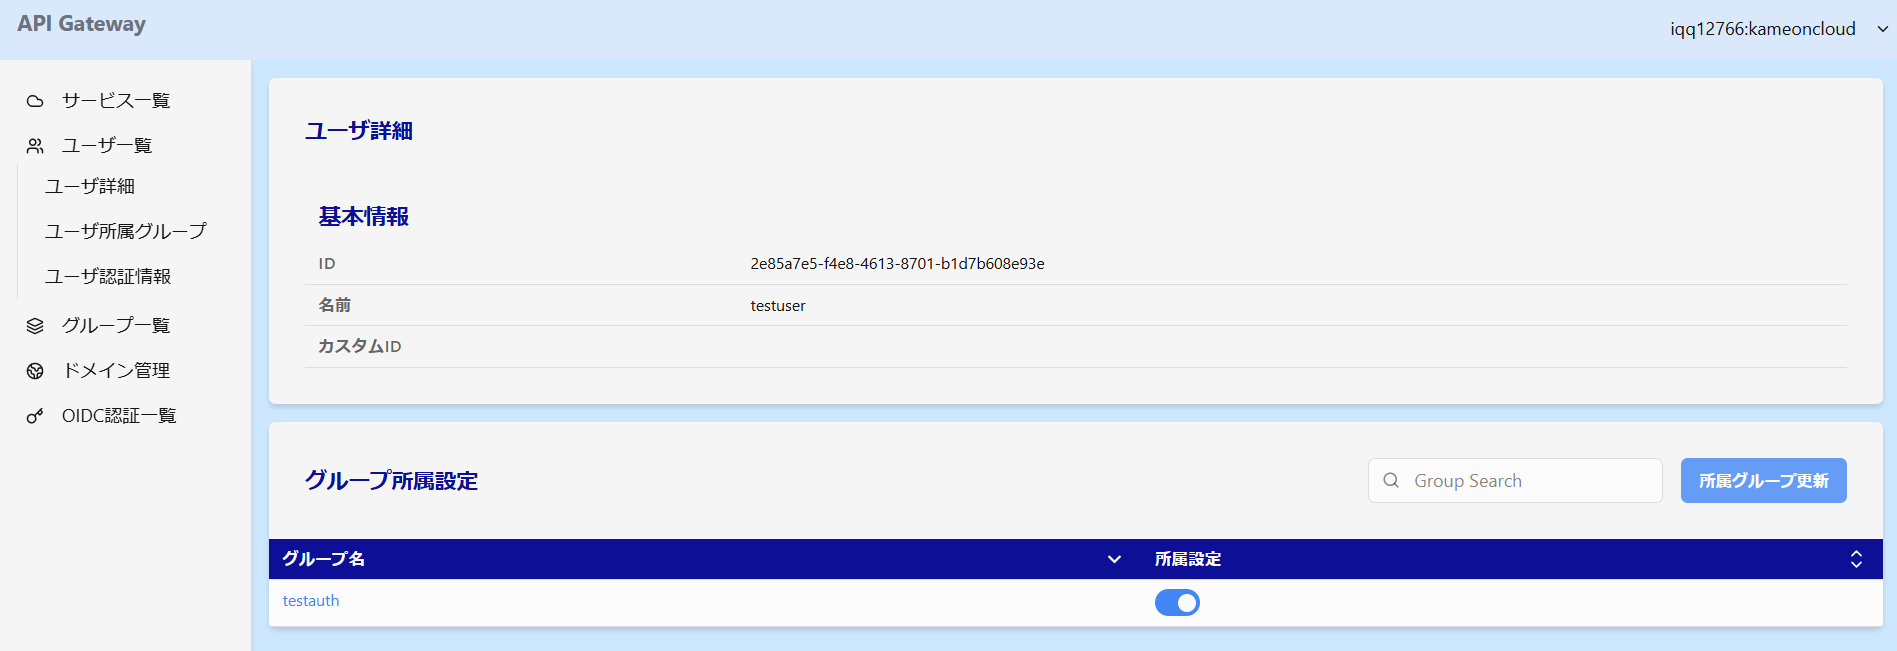Open the ユーザ詳細 submenu item
This screenshot has height=651, width=1897.
pos(90,186)
